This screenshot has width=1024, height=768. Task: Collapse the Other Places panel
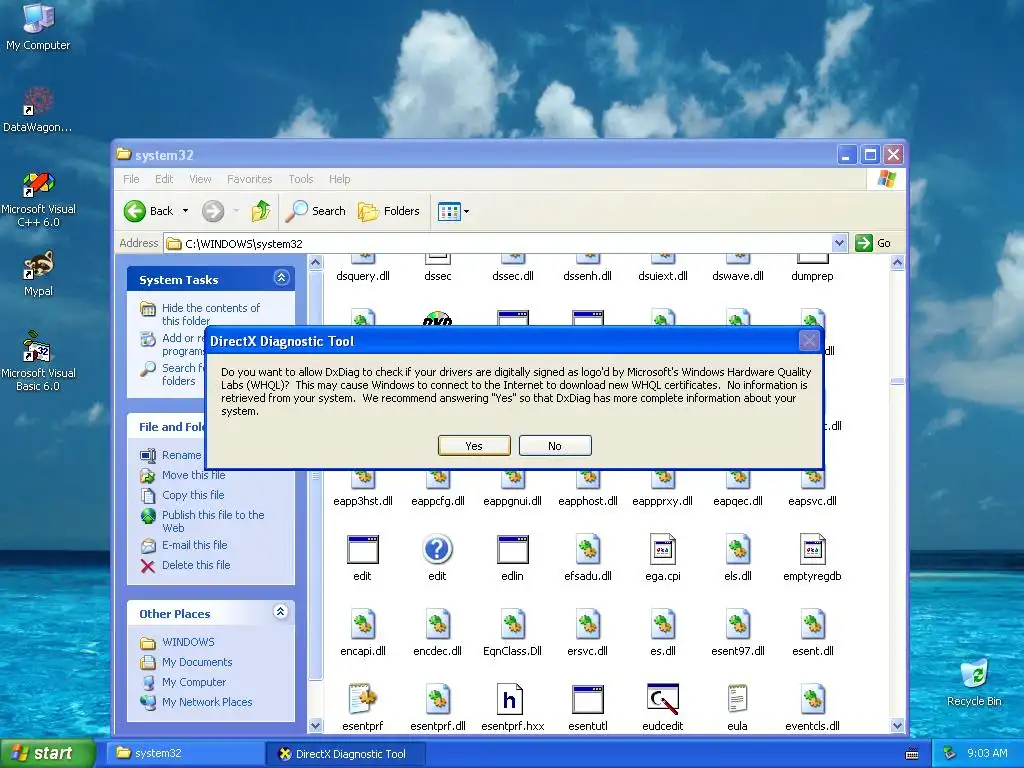click(x=280, y=612)
